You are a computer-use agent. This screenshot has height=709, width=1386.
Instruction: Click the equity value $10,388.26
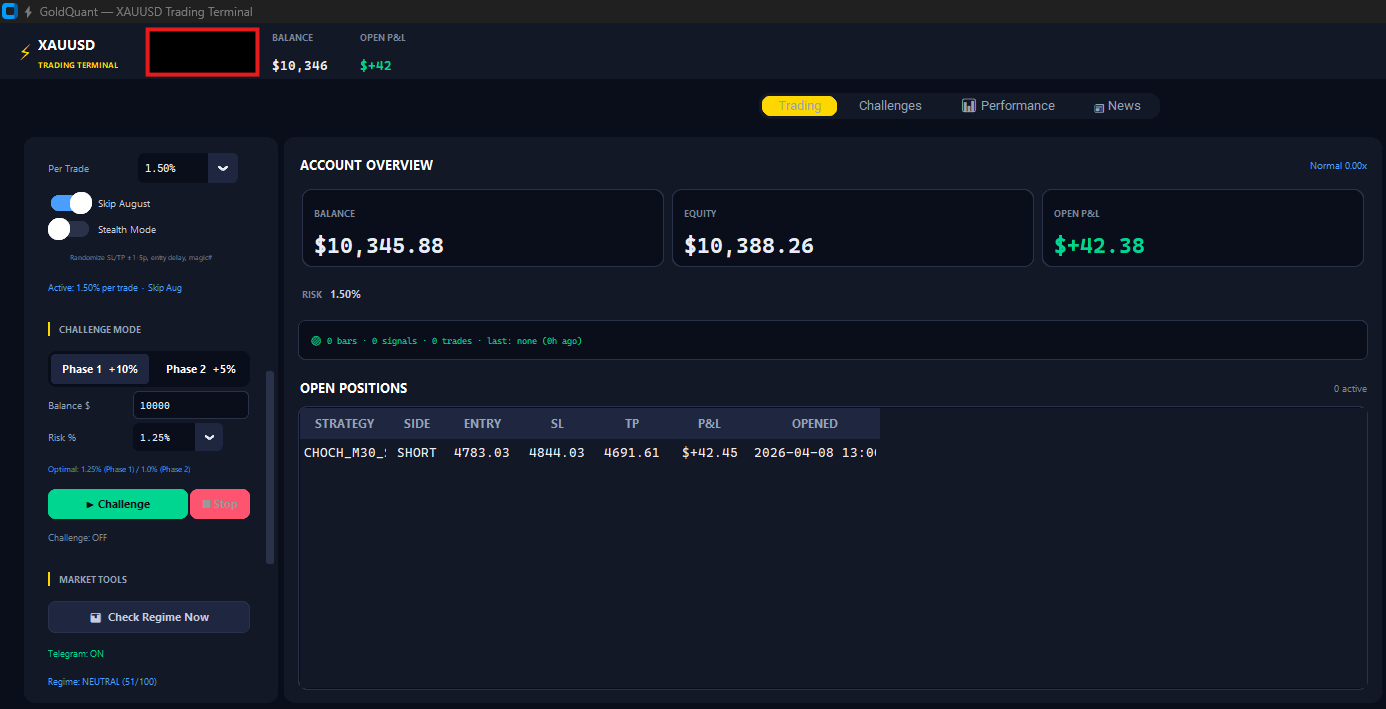click(749, 245)
